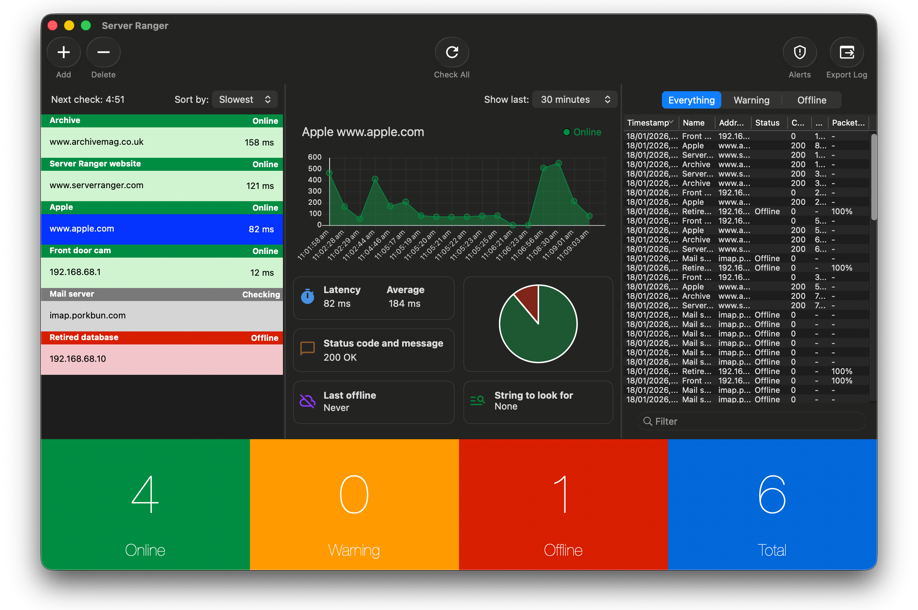The height and width of the screenshot is (610, 918).
Task: Click the Status column header
Action: point(767,123)
